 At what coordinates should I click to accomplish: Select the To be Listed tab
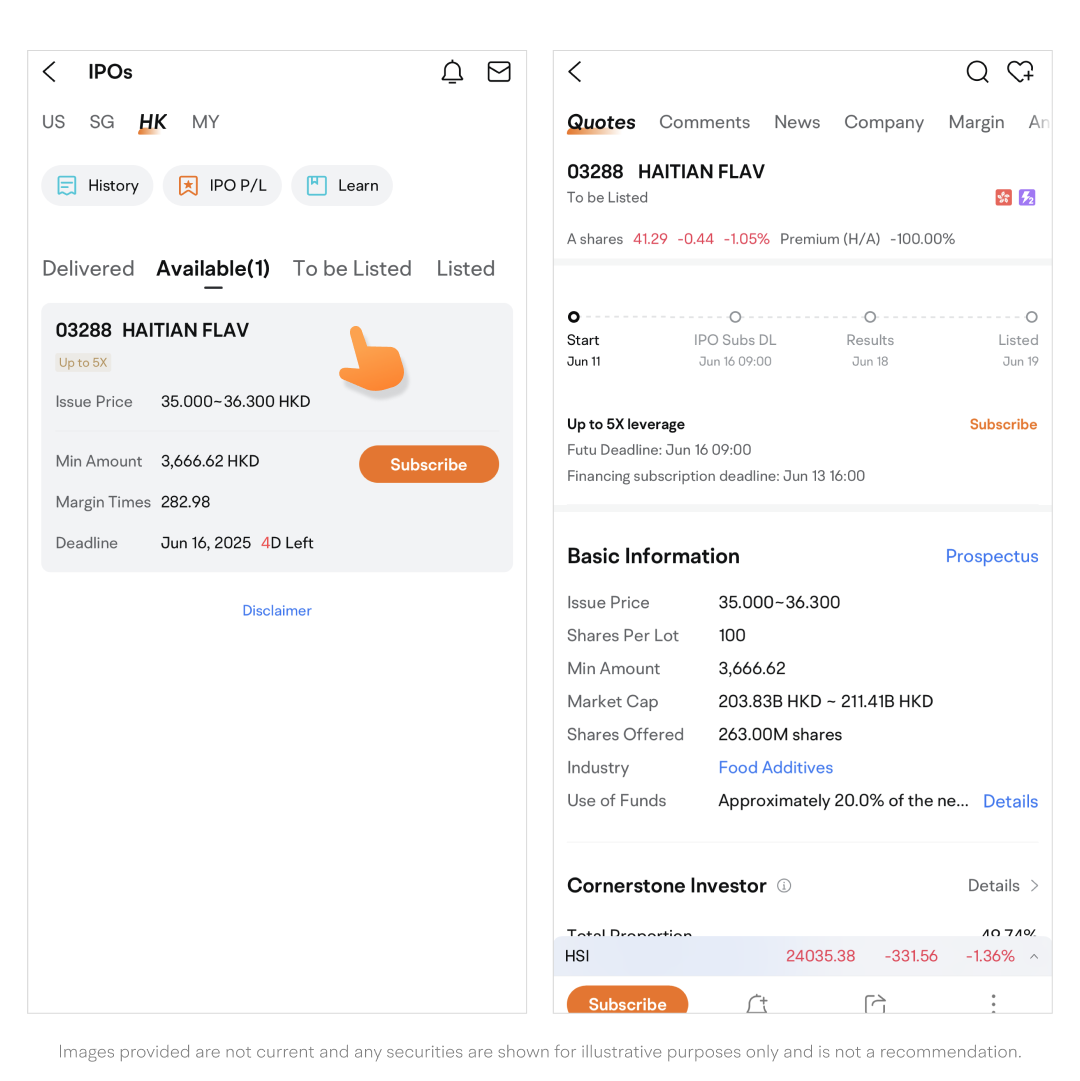pyautogui.click(x=352, y=268)
